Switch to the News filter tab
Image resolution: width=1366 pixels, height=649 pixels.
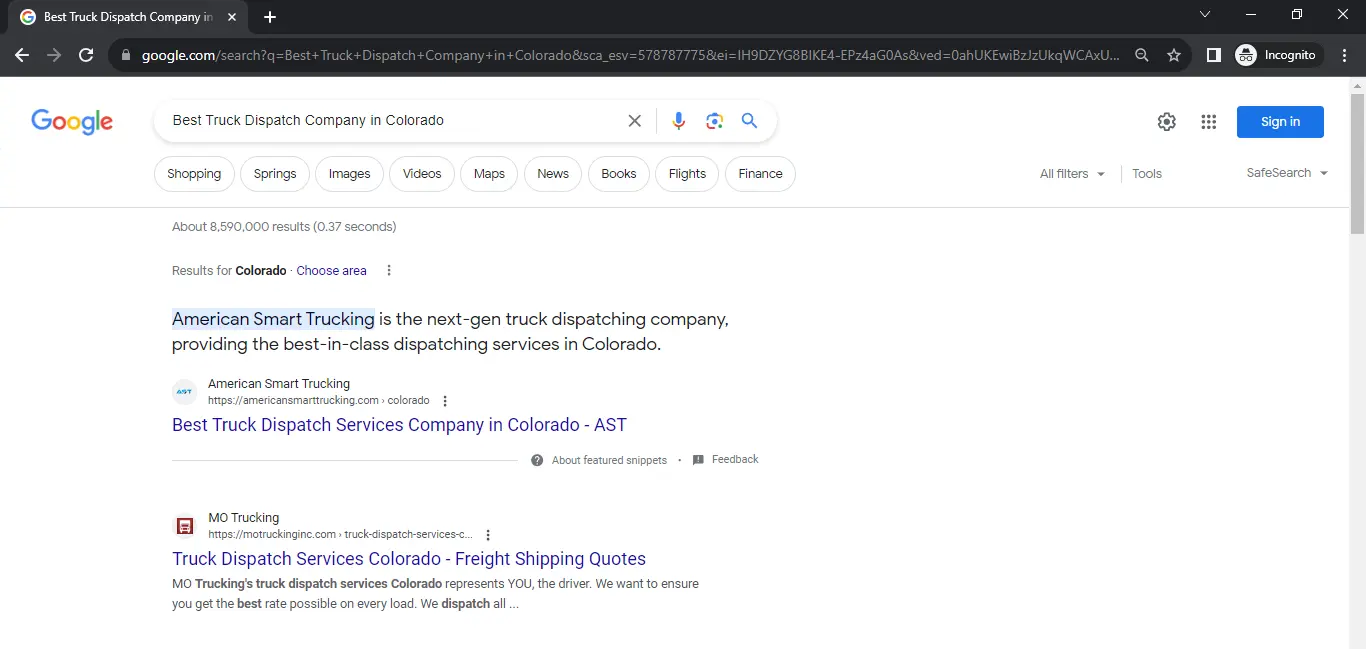click(552, 174)
